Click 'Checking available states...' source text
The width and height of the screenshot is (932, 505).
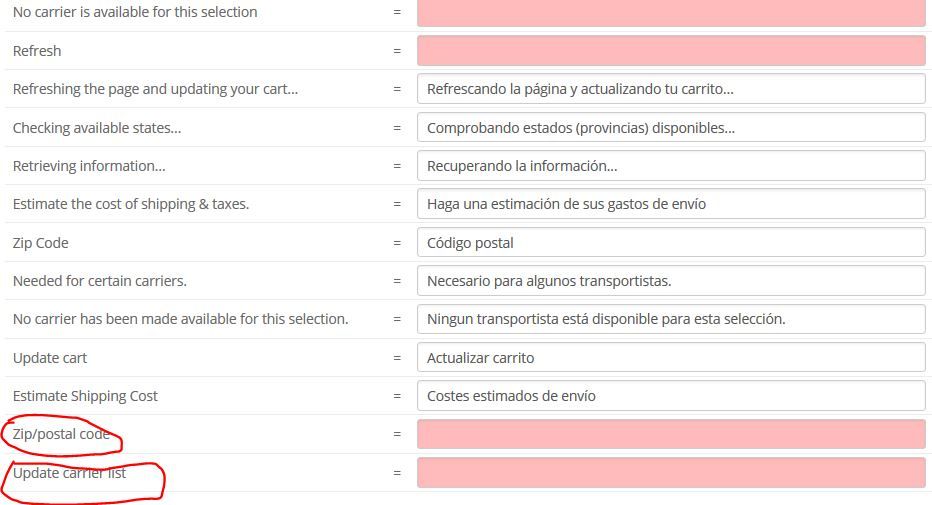[x=97, y=128]
